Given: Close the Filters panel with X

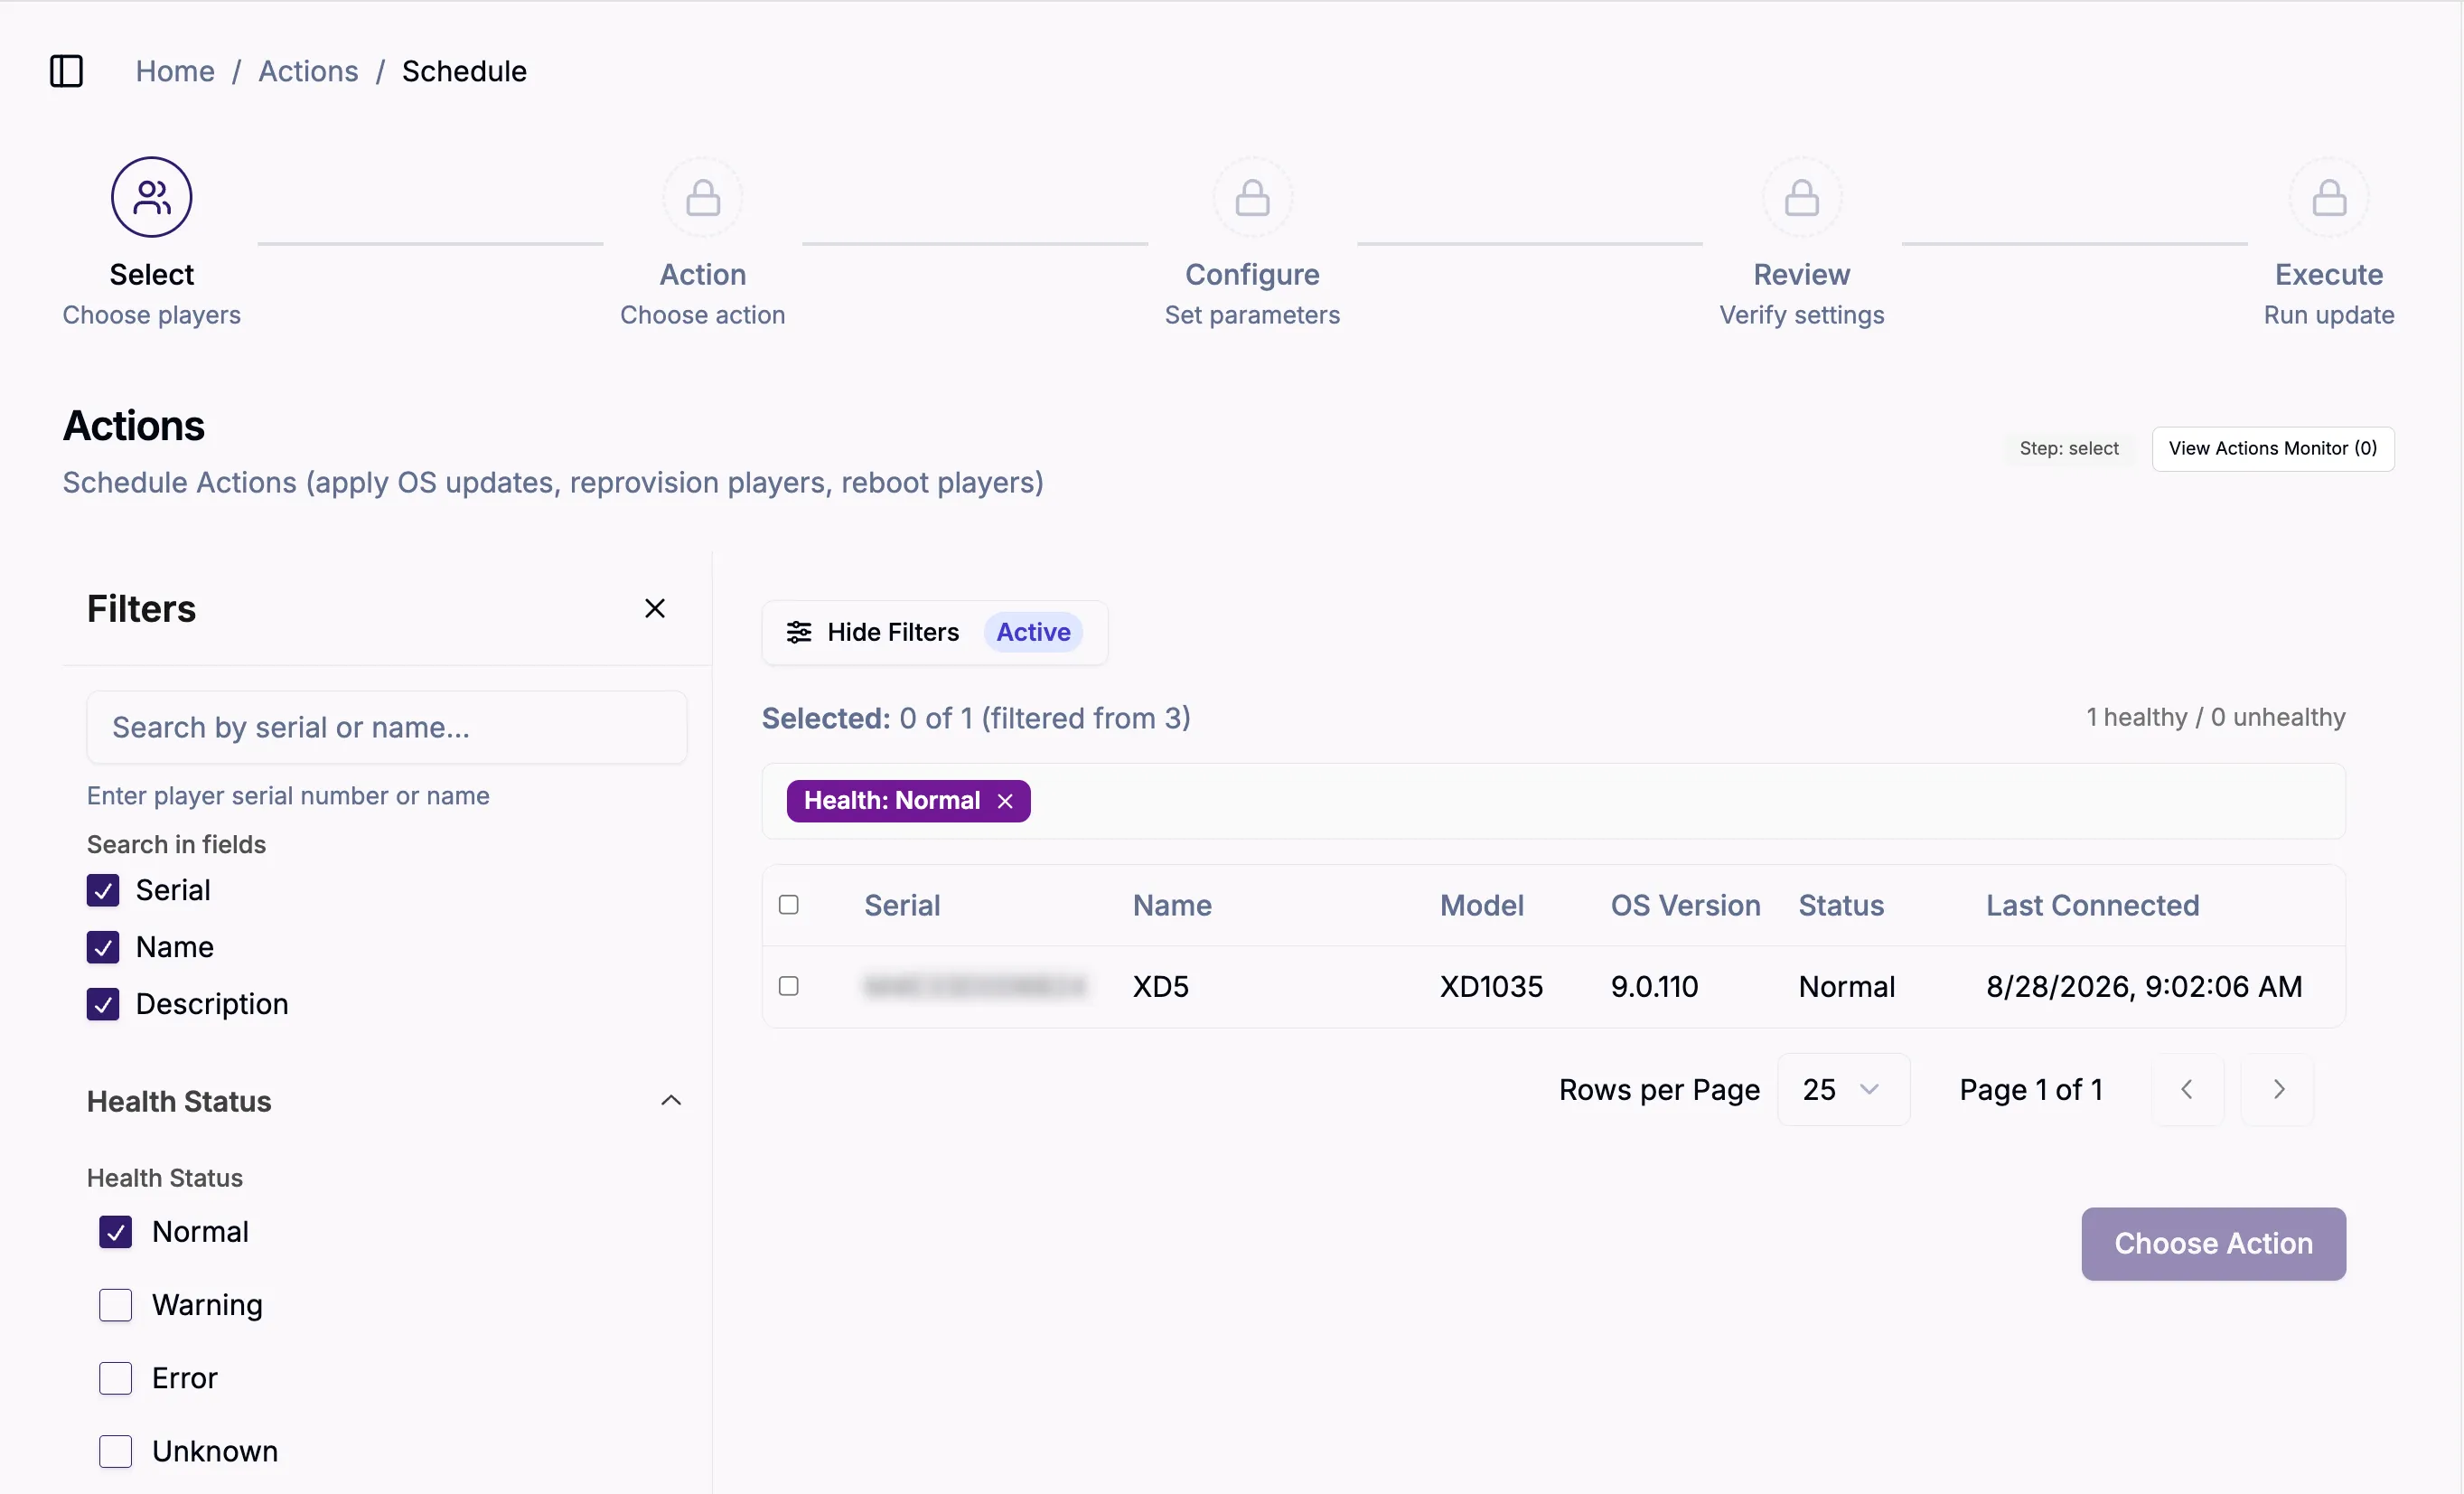Looking at the screenshot, I should tap(655, 608).
